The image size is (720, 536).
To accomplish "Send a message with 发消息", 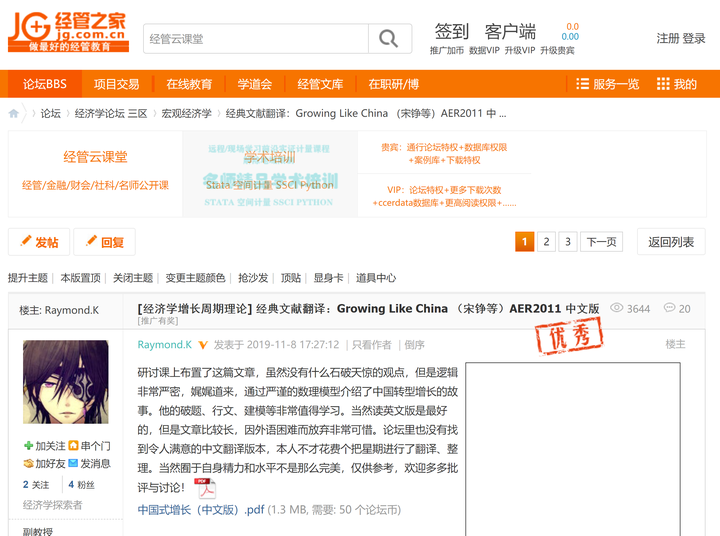I will pyautogui.click(x=90, y=463).
